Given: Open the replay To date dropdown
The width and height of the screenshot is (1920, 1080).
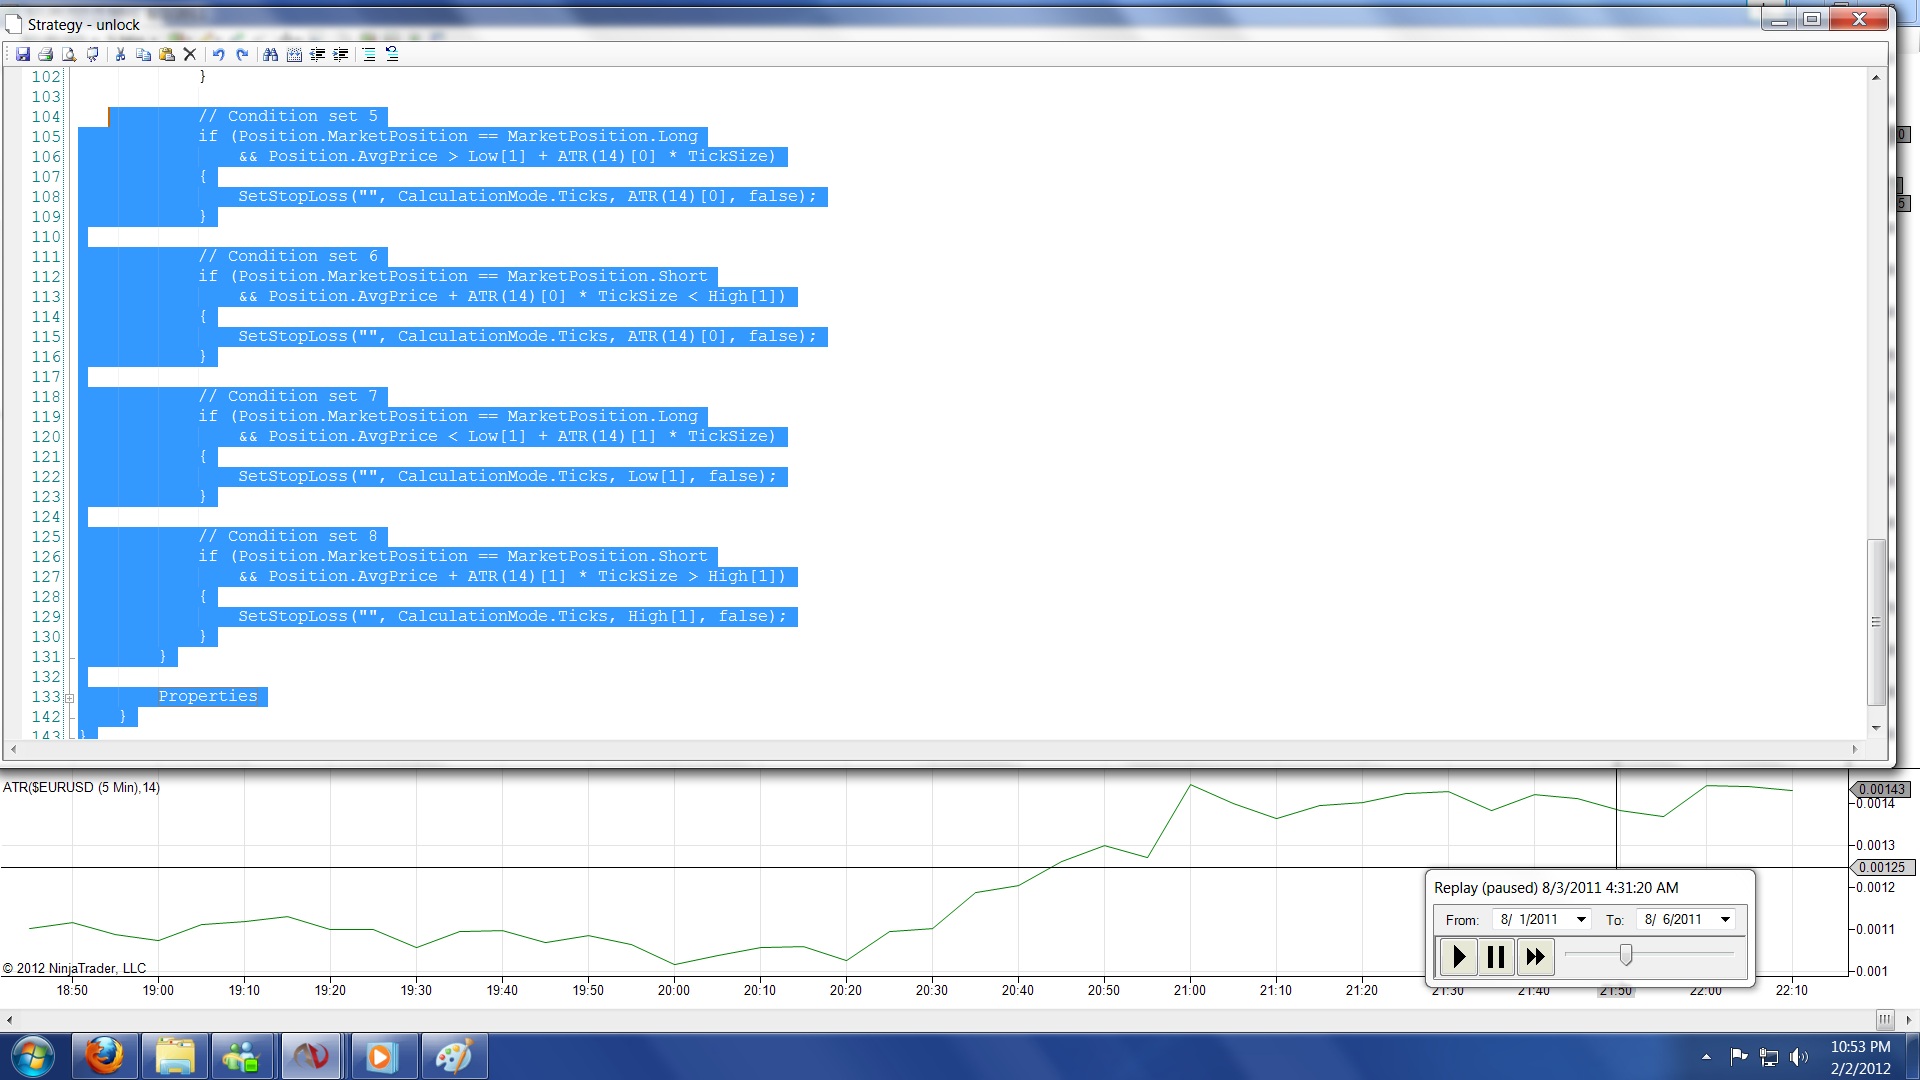Looking at the screenshot, I should [1725, 919].
